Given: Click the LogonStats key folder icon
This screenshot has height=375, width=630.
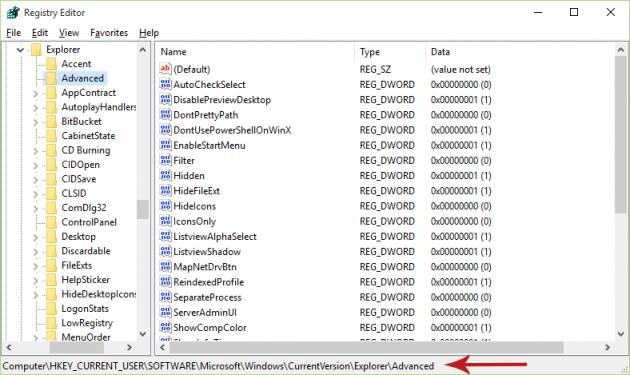Looking at the screenshot, I should 51,309.
